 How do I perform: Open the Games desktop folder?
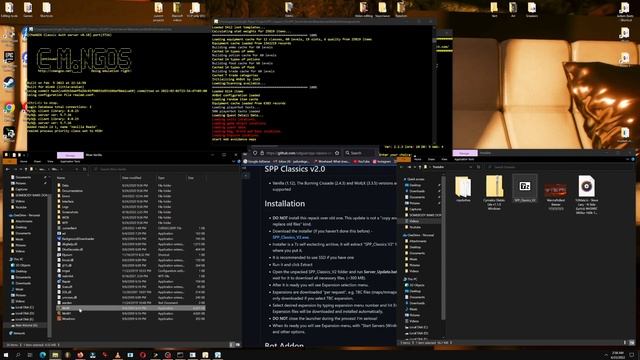(x=28, y=9)
